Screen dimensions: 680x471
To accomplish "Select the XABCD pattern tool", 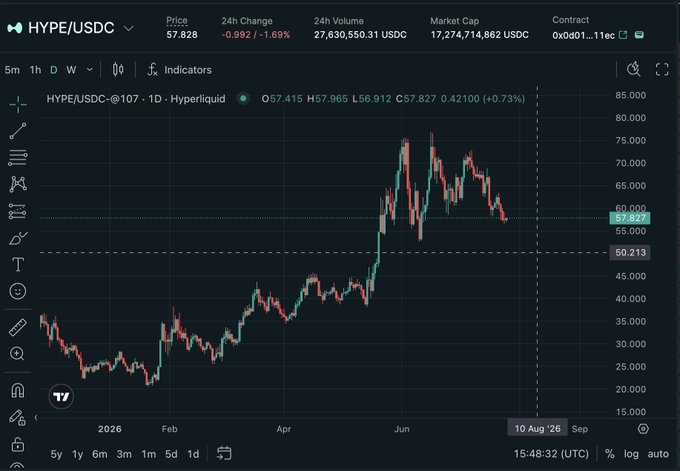I will coord(18,184).
